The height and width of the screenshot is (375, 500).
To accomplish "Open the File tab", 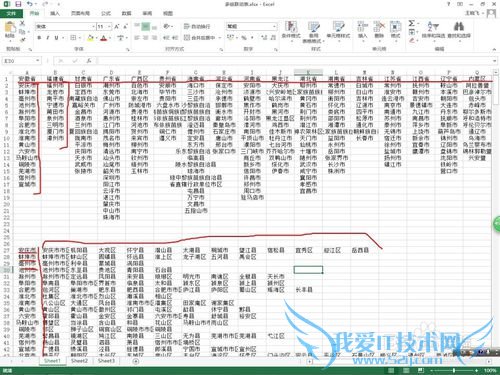I will click(11, 13).
